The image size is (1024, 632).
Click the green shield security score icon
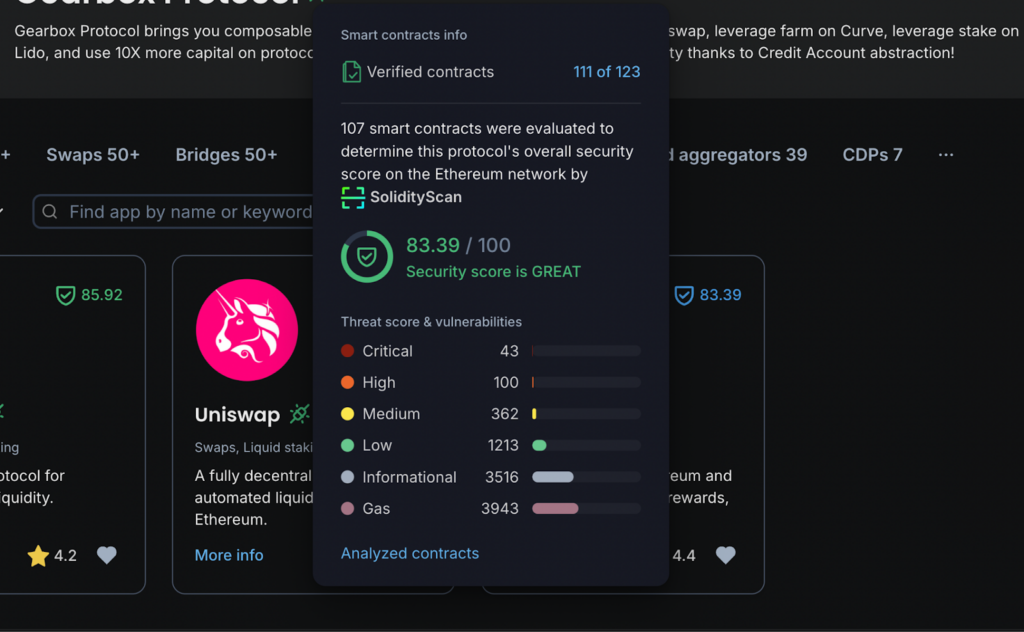coord(367,256)
